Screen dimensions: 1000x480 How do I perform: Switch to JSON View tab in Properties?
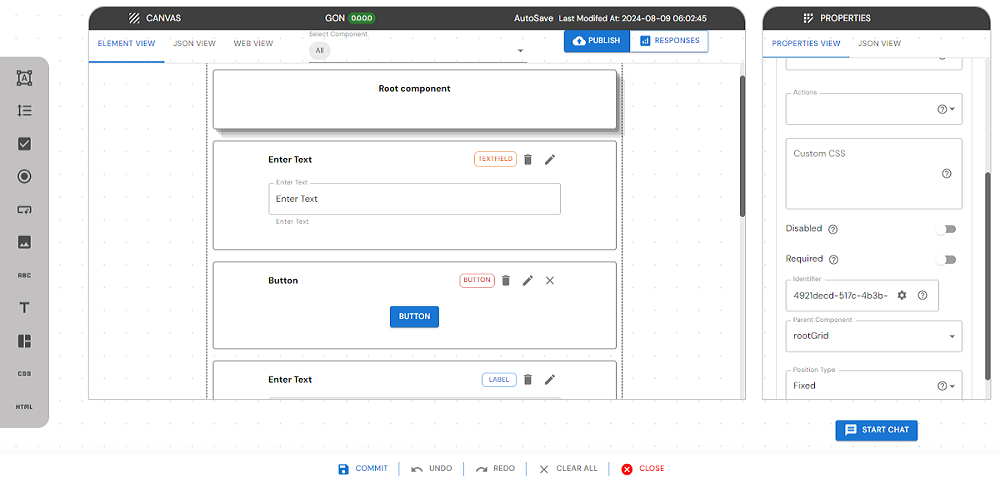click(879, 44)
